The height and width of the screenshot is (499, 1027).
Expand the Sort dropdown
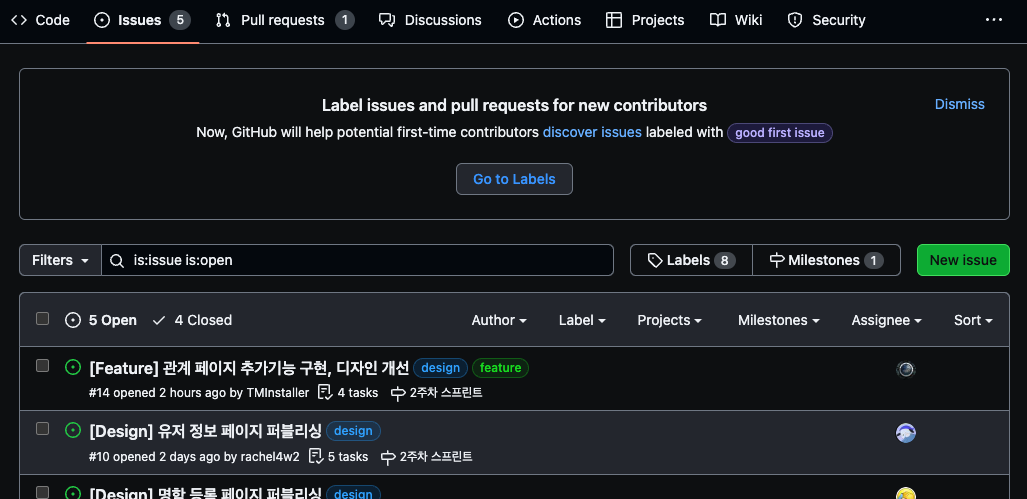[973, 320]
